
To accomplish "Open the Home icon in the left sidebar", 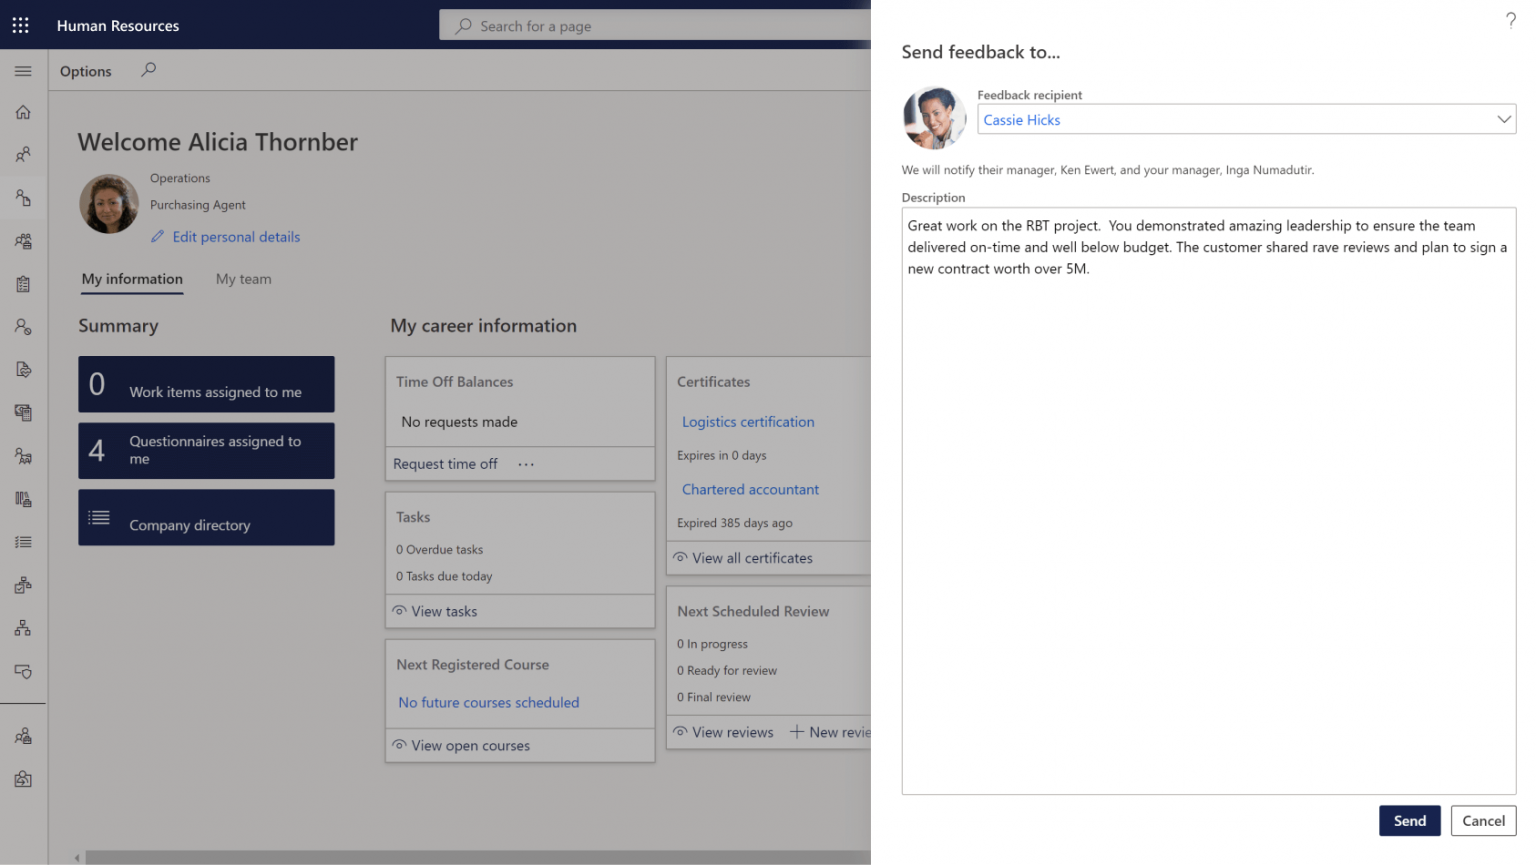I will pyautogui.click(x=22, y=112).
